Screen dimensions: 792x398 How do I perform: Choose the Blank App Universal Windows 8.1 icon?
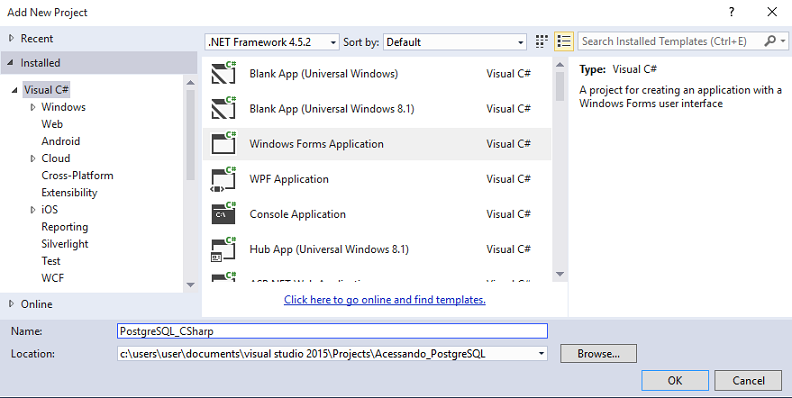click(224, 108)
